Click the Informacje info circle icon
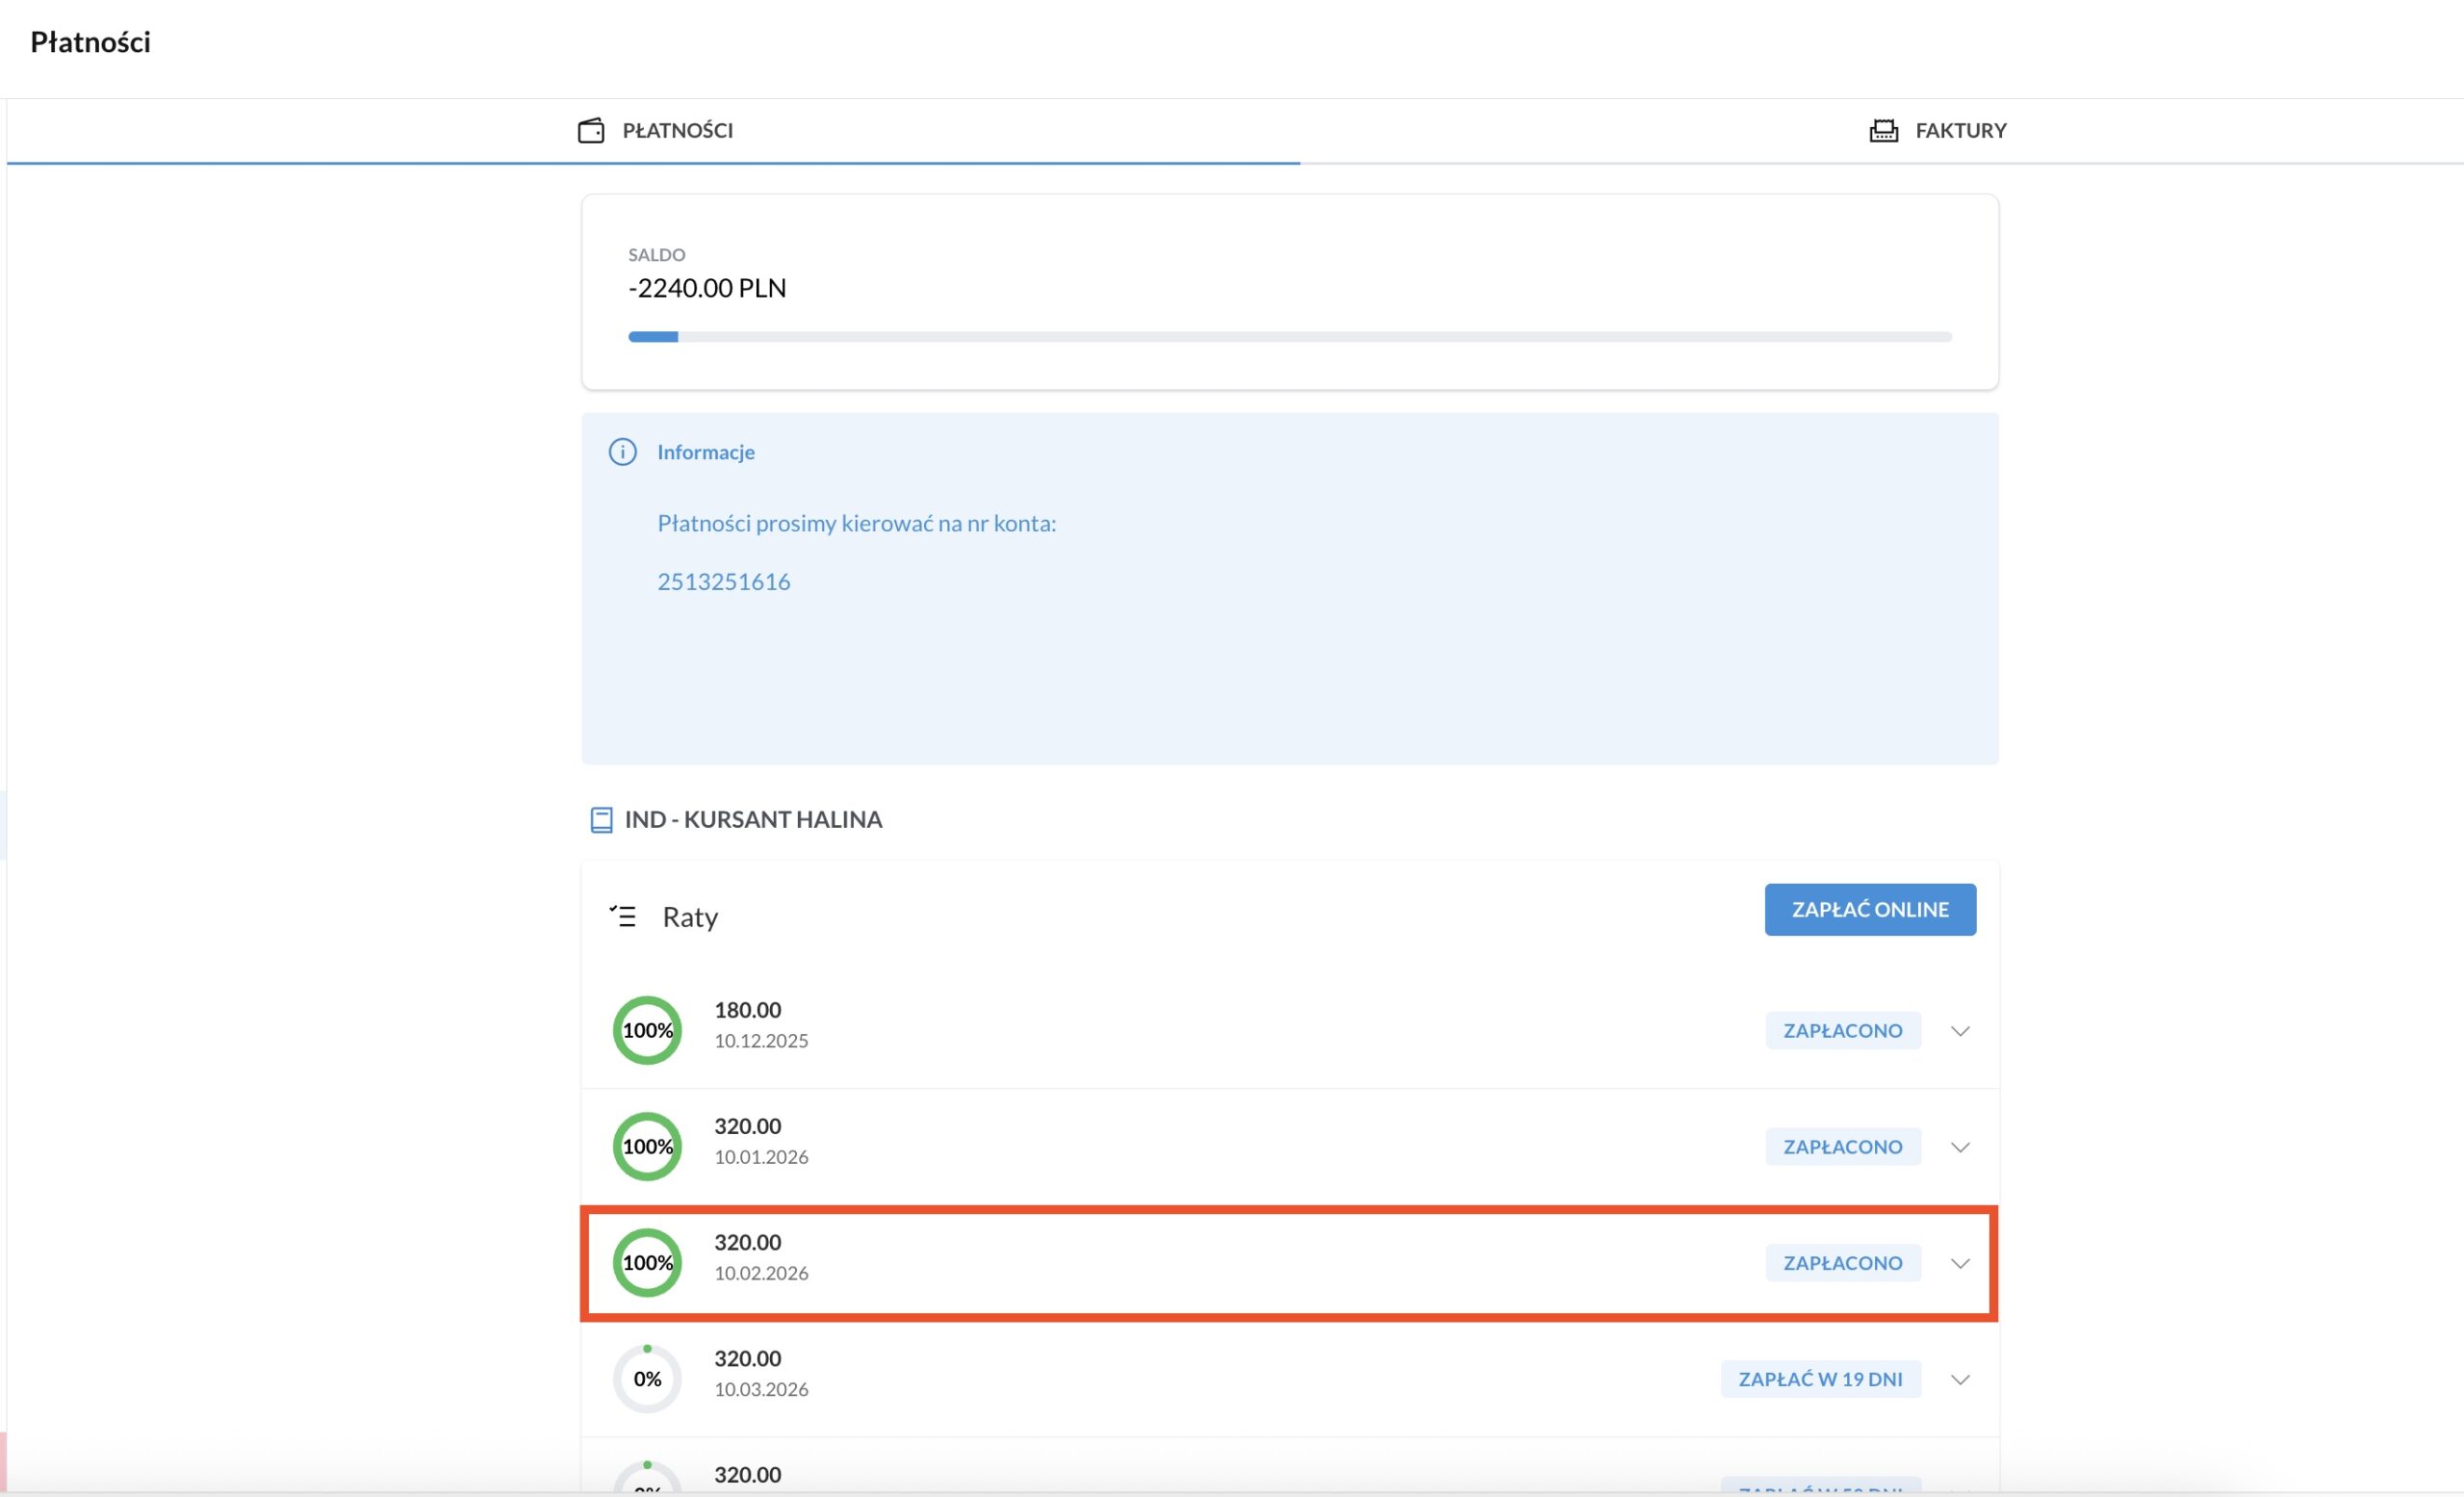Viewport: 2464px width, 1497px height. 622,452
